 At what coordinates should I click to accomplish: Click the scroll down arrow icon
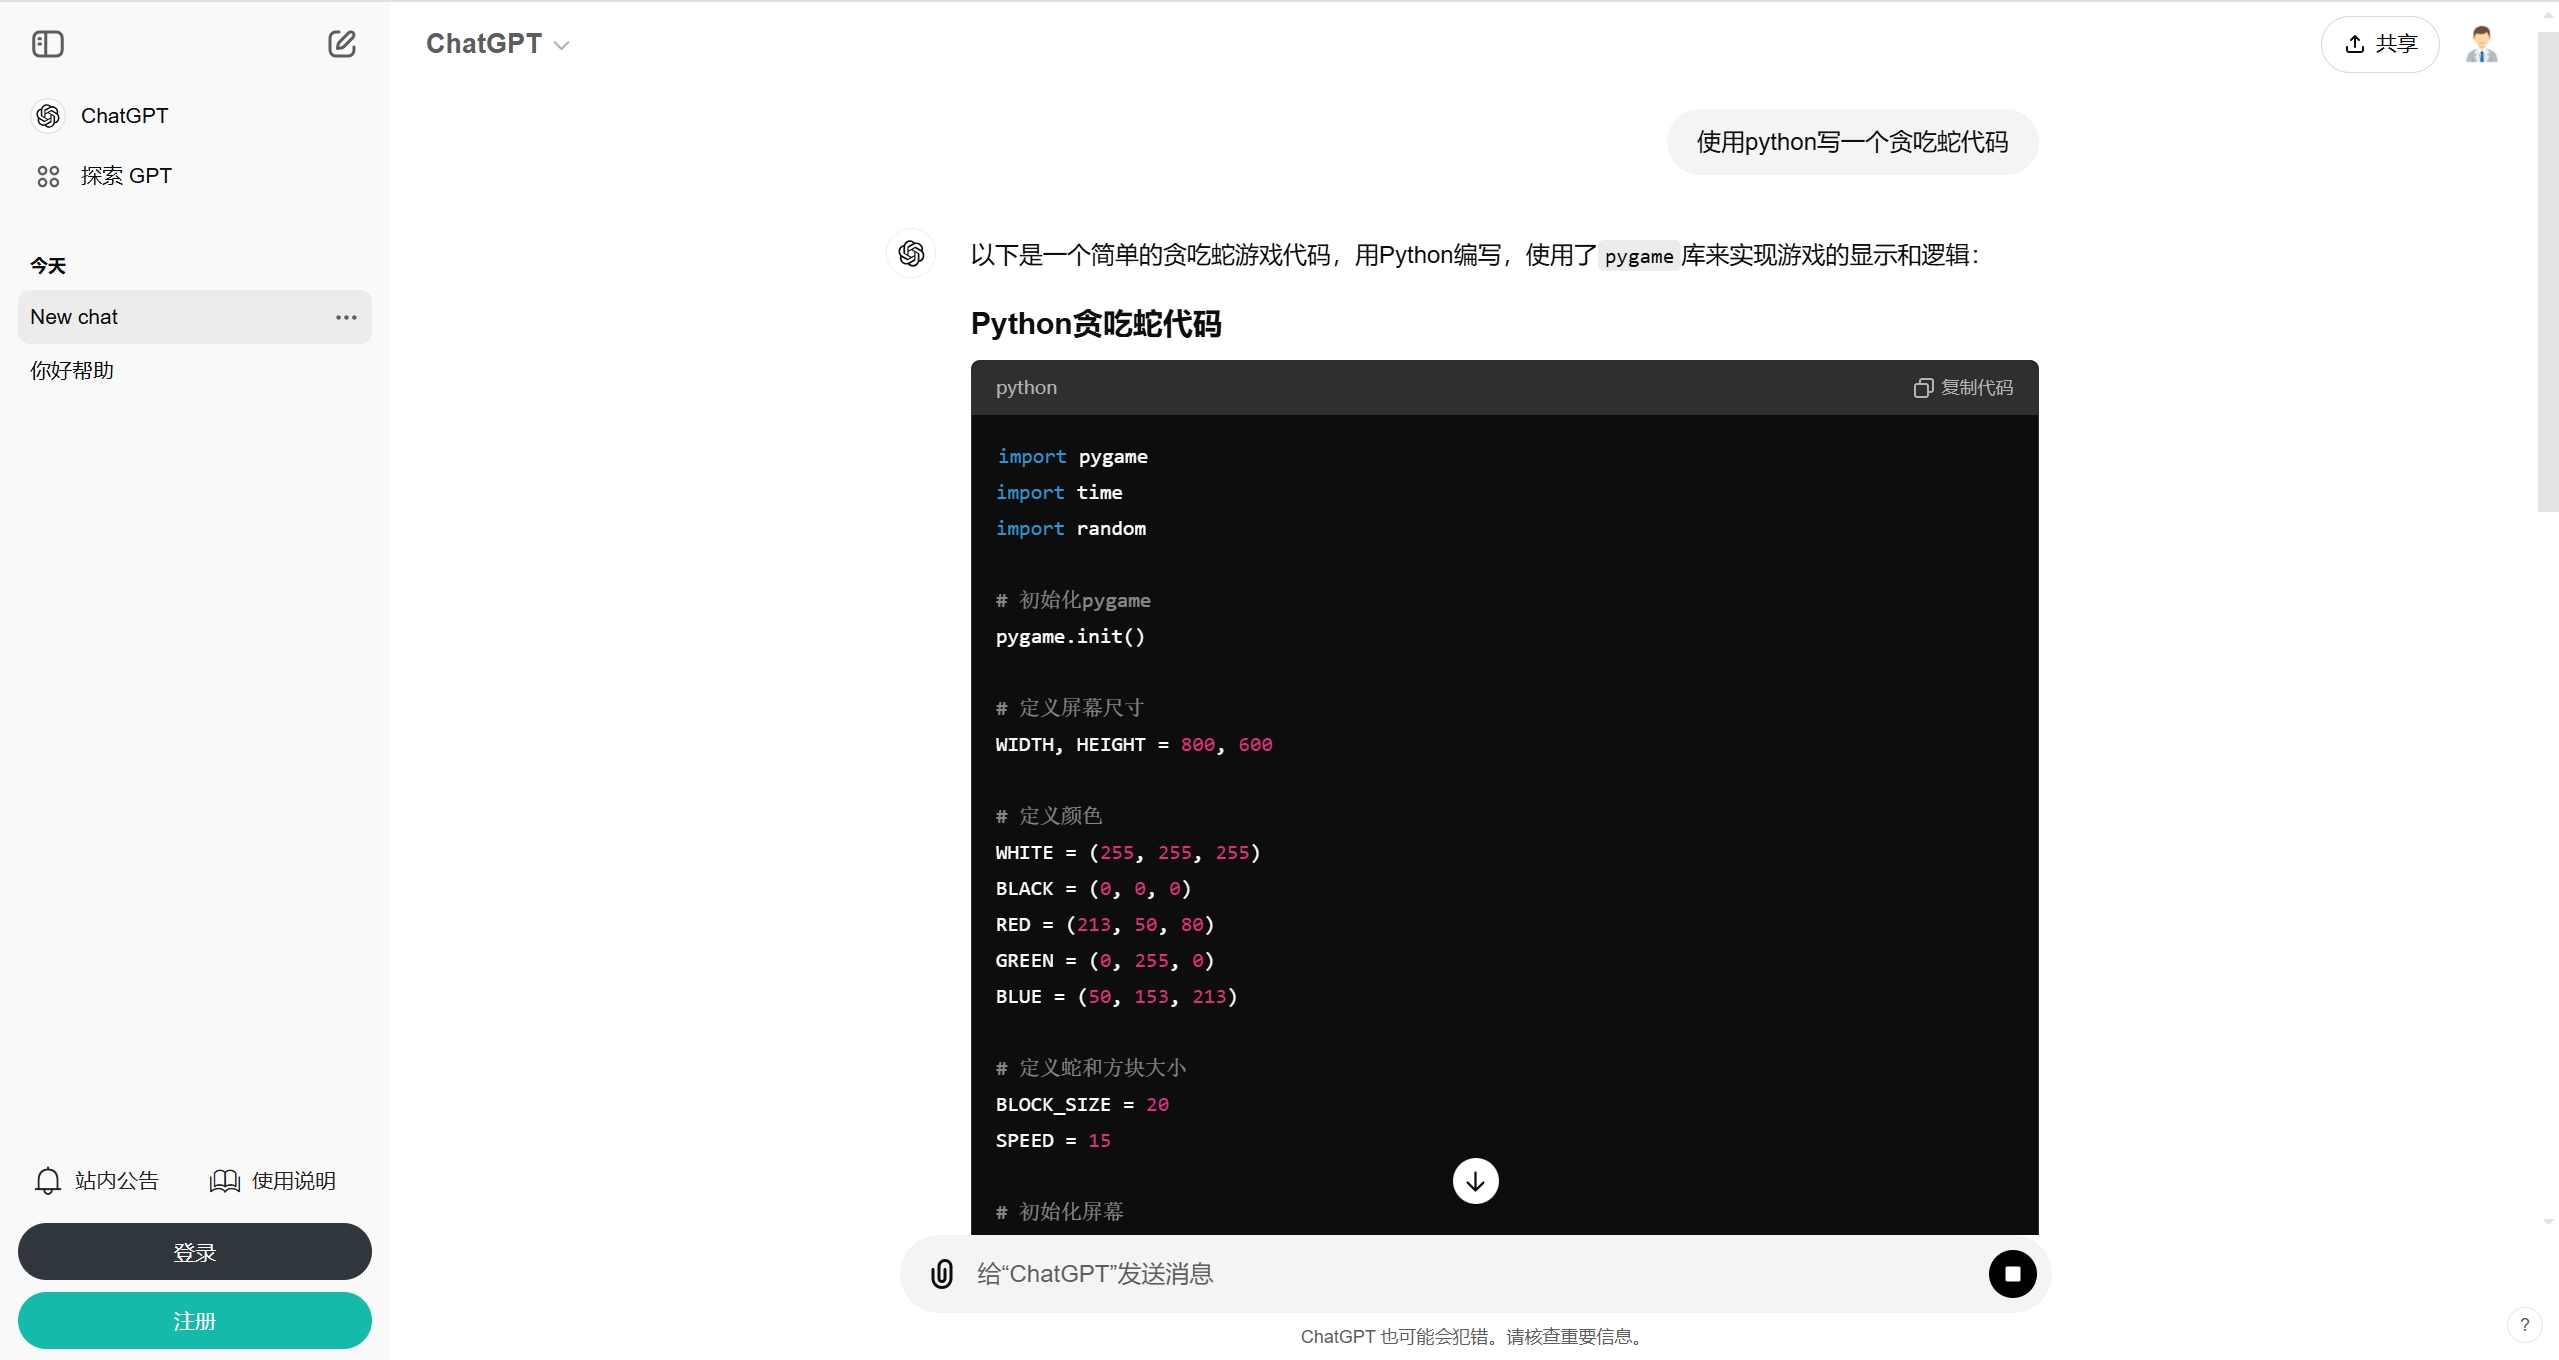click(1472, 1179)
